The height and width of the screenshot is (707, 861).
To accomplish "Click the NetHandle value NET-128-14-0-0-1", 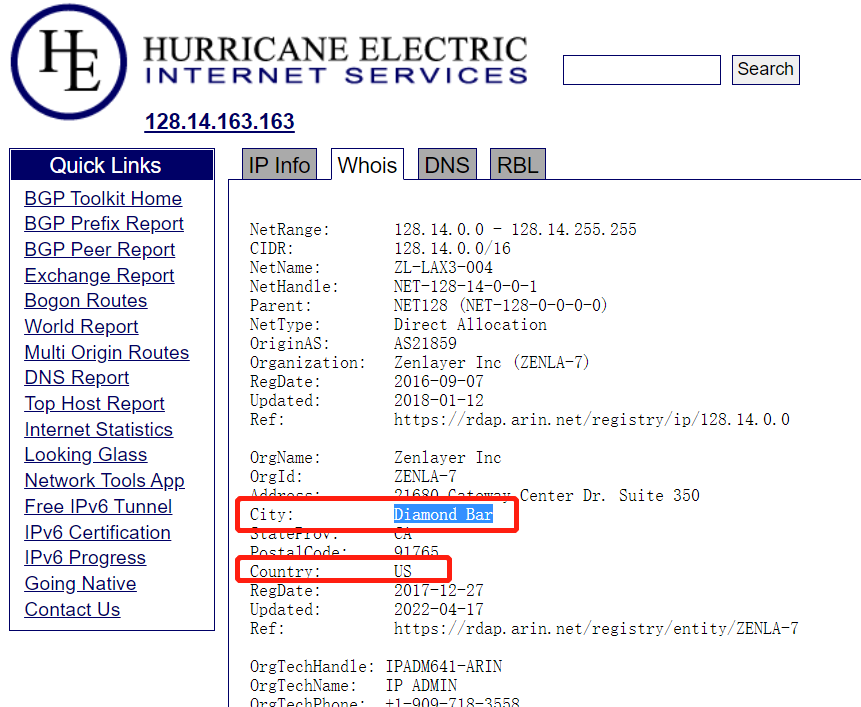I will (466, 287).
